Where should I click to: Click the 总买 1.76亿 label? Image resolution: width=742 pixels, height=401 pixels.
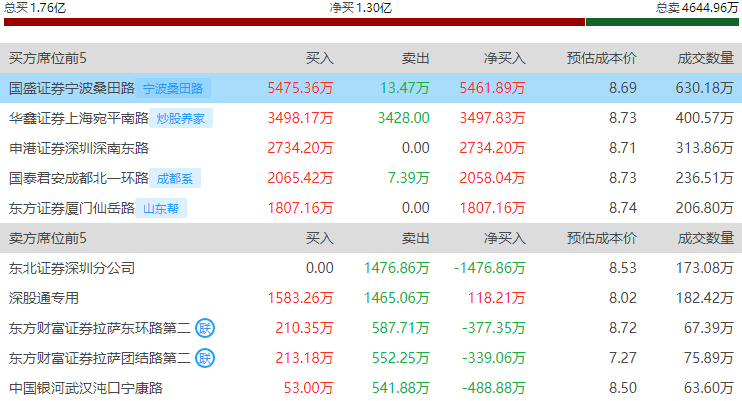pos(35,8)
